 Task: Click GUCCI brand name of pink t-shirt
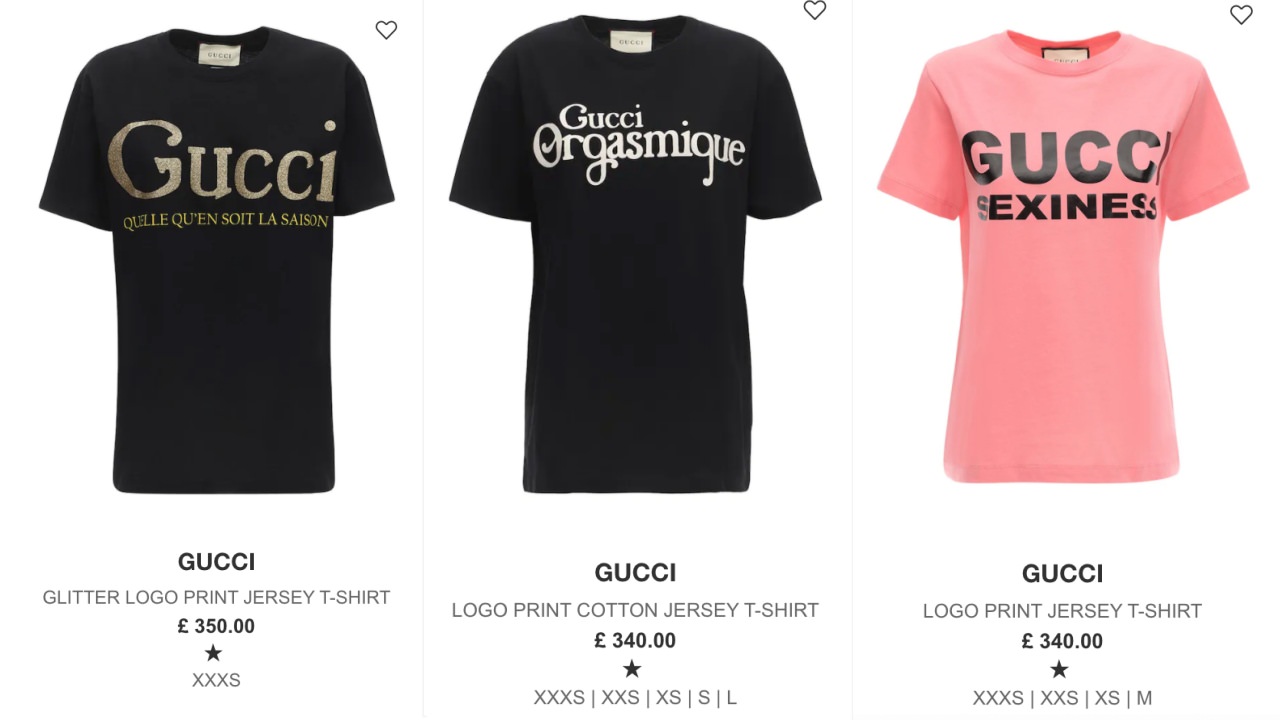click(x=1062, y=574)
